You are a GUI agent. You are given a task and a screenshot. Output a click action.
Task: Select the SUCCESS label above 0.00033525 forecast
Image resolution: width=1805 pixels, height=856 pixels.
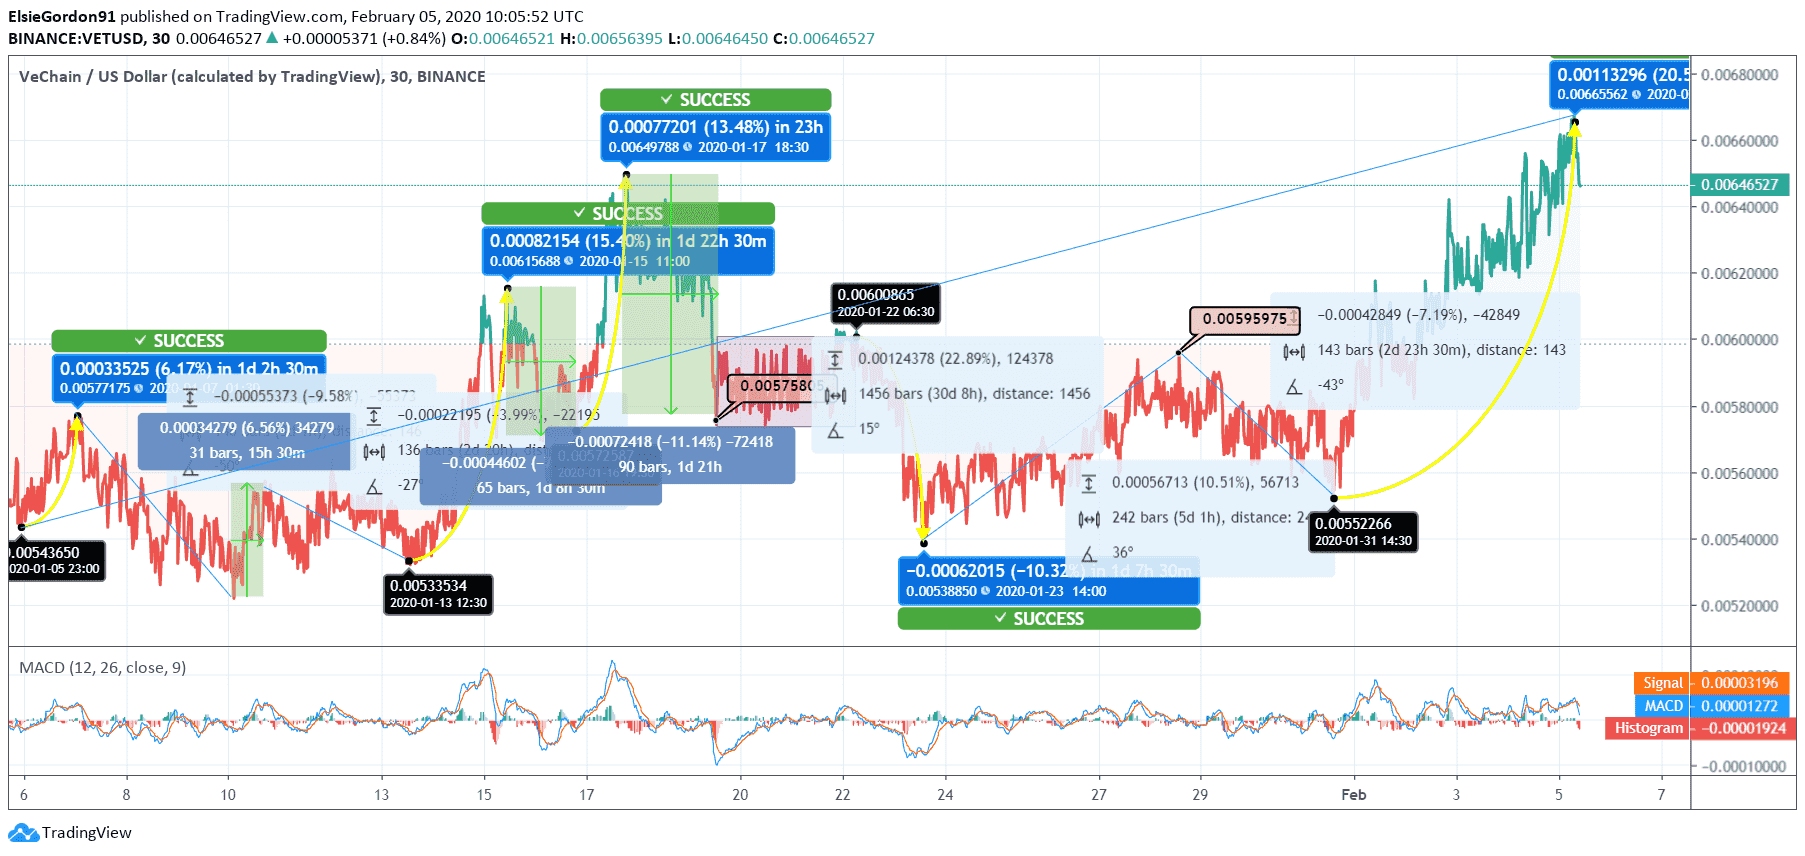pyautogui.click(x=189, y=340)
